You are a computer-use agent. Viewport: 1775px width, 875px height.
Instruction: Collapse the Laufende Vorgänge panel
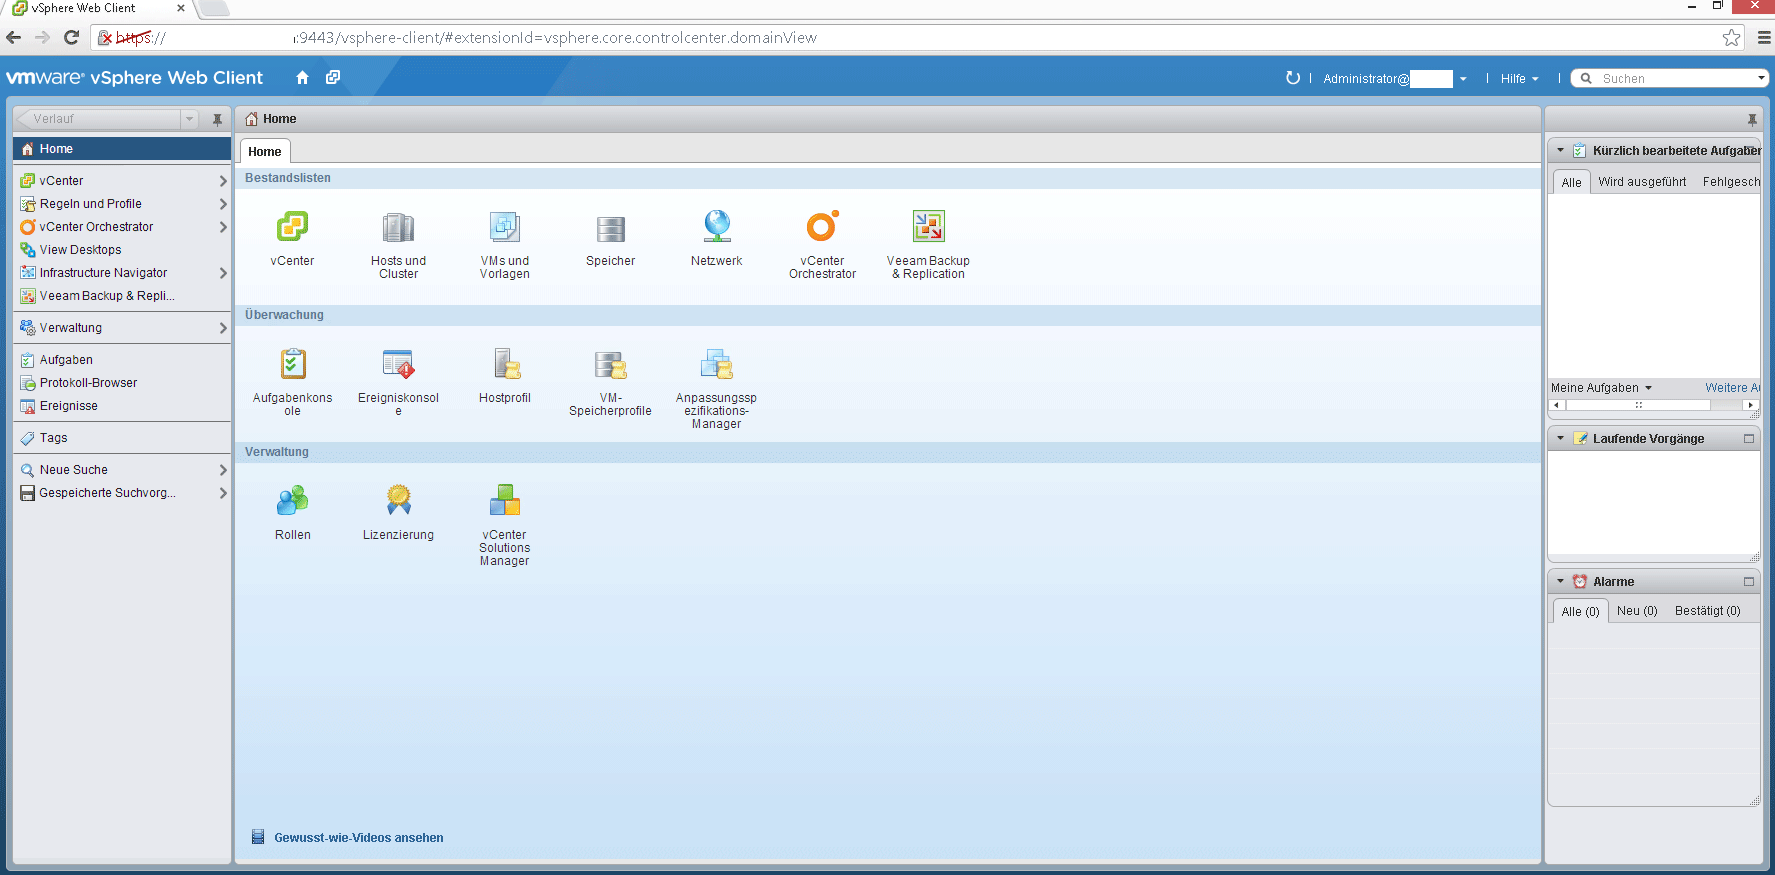coord(1560,439)
